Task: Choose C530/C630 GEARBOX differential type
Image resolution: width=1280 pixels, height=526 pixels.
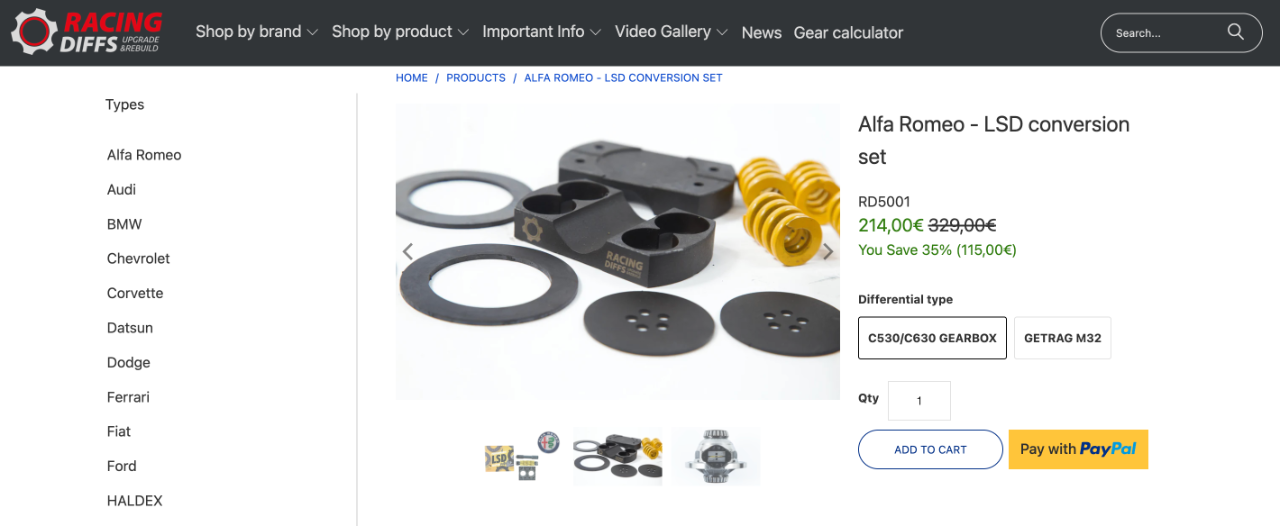Action: click(x=932, y=338)
